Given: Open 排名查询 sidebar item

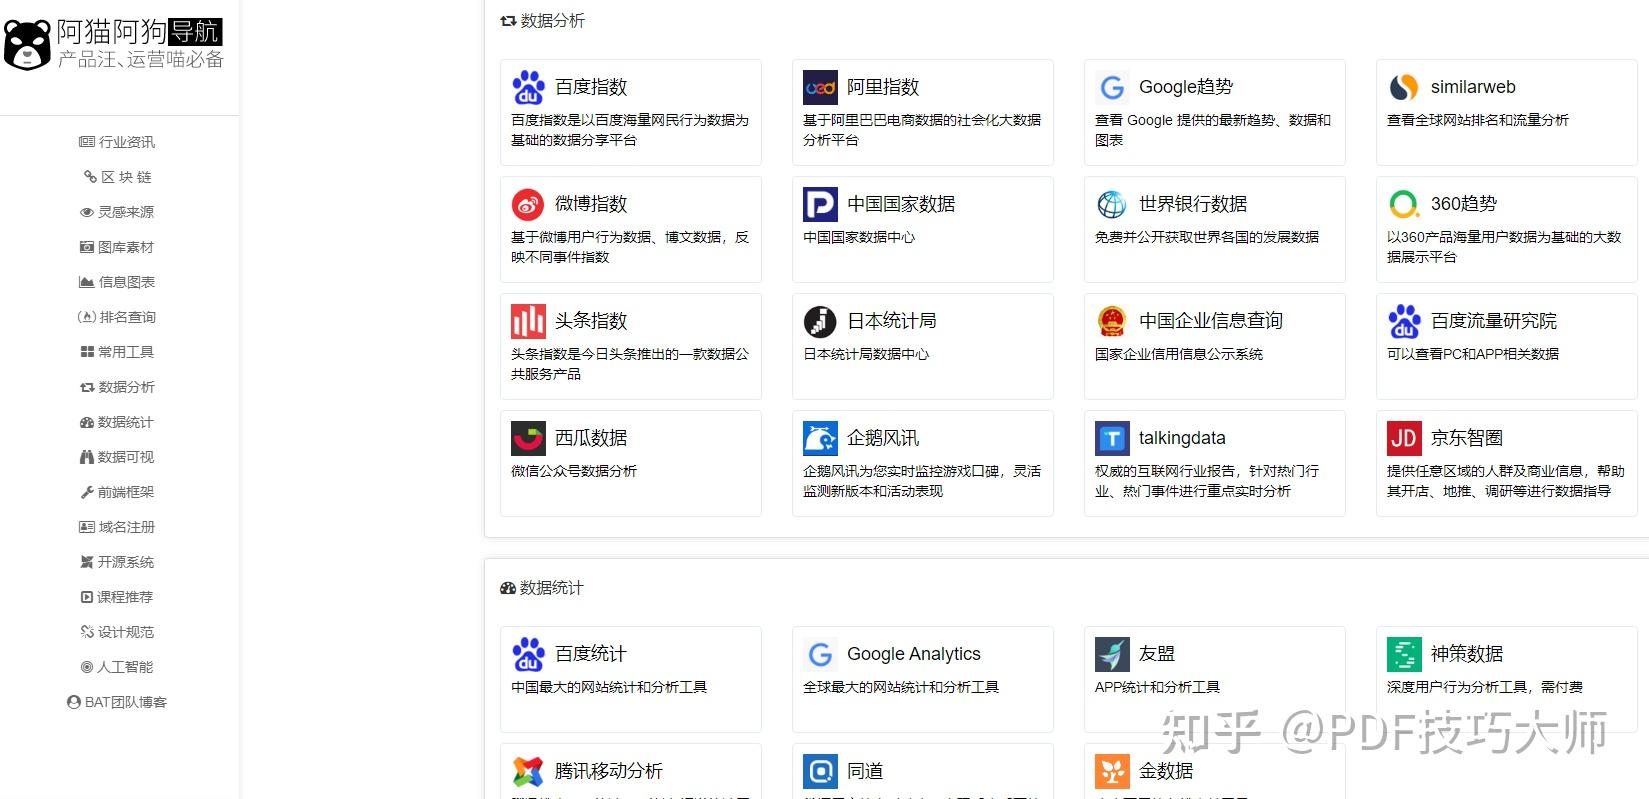Looking at the screenshot, I should point(117,317).
